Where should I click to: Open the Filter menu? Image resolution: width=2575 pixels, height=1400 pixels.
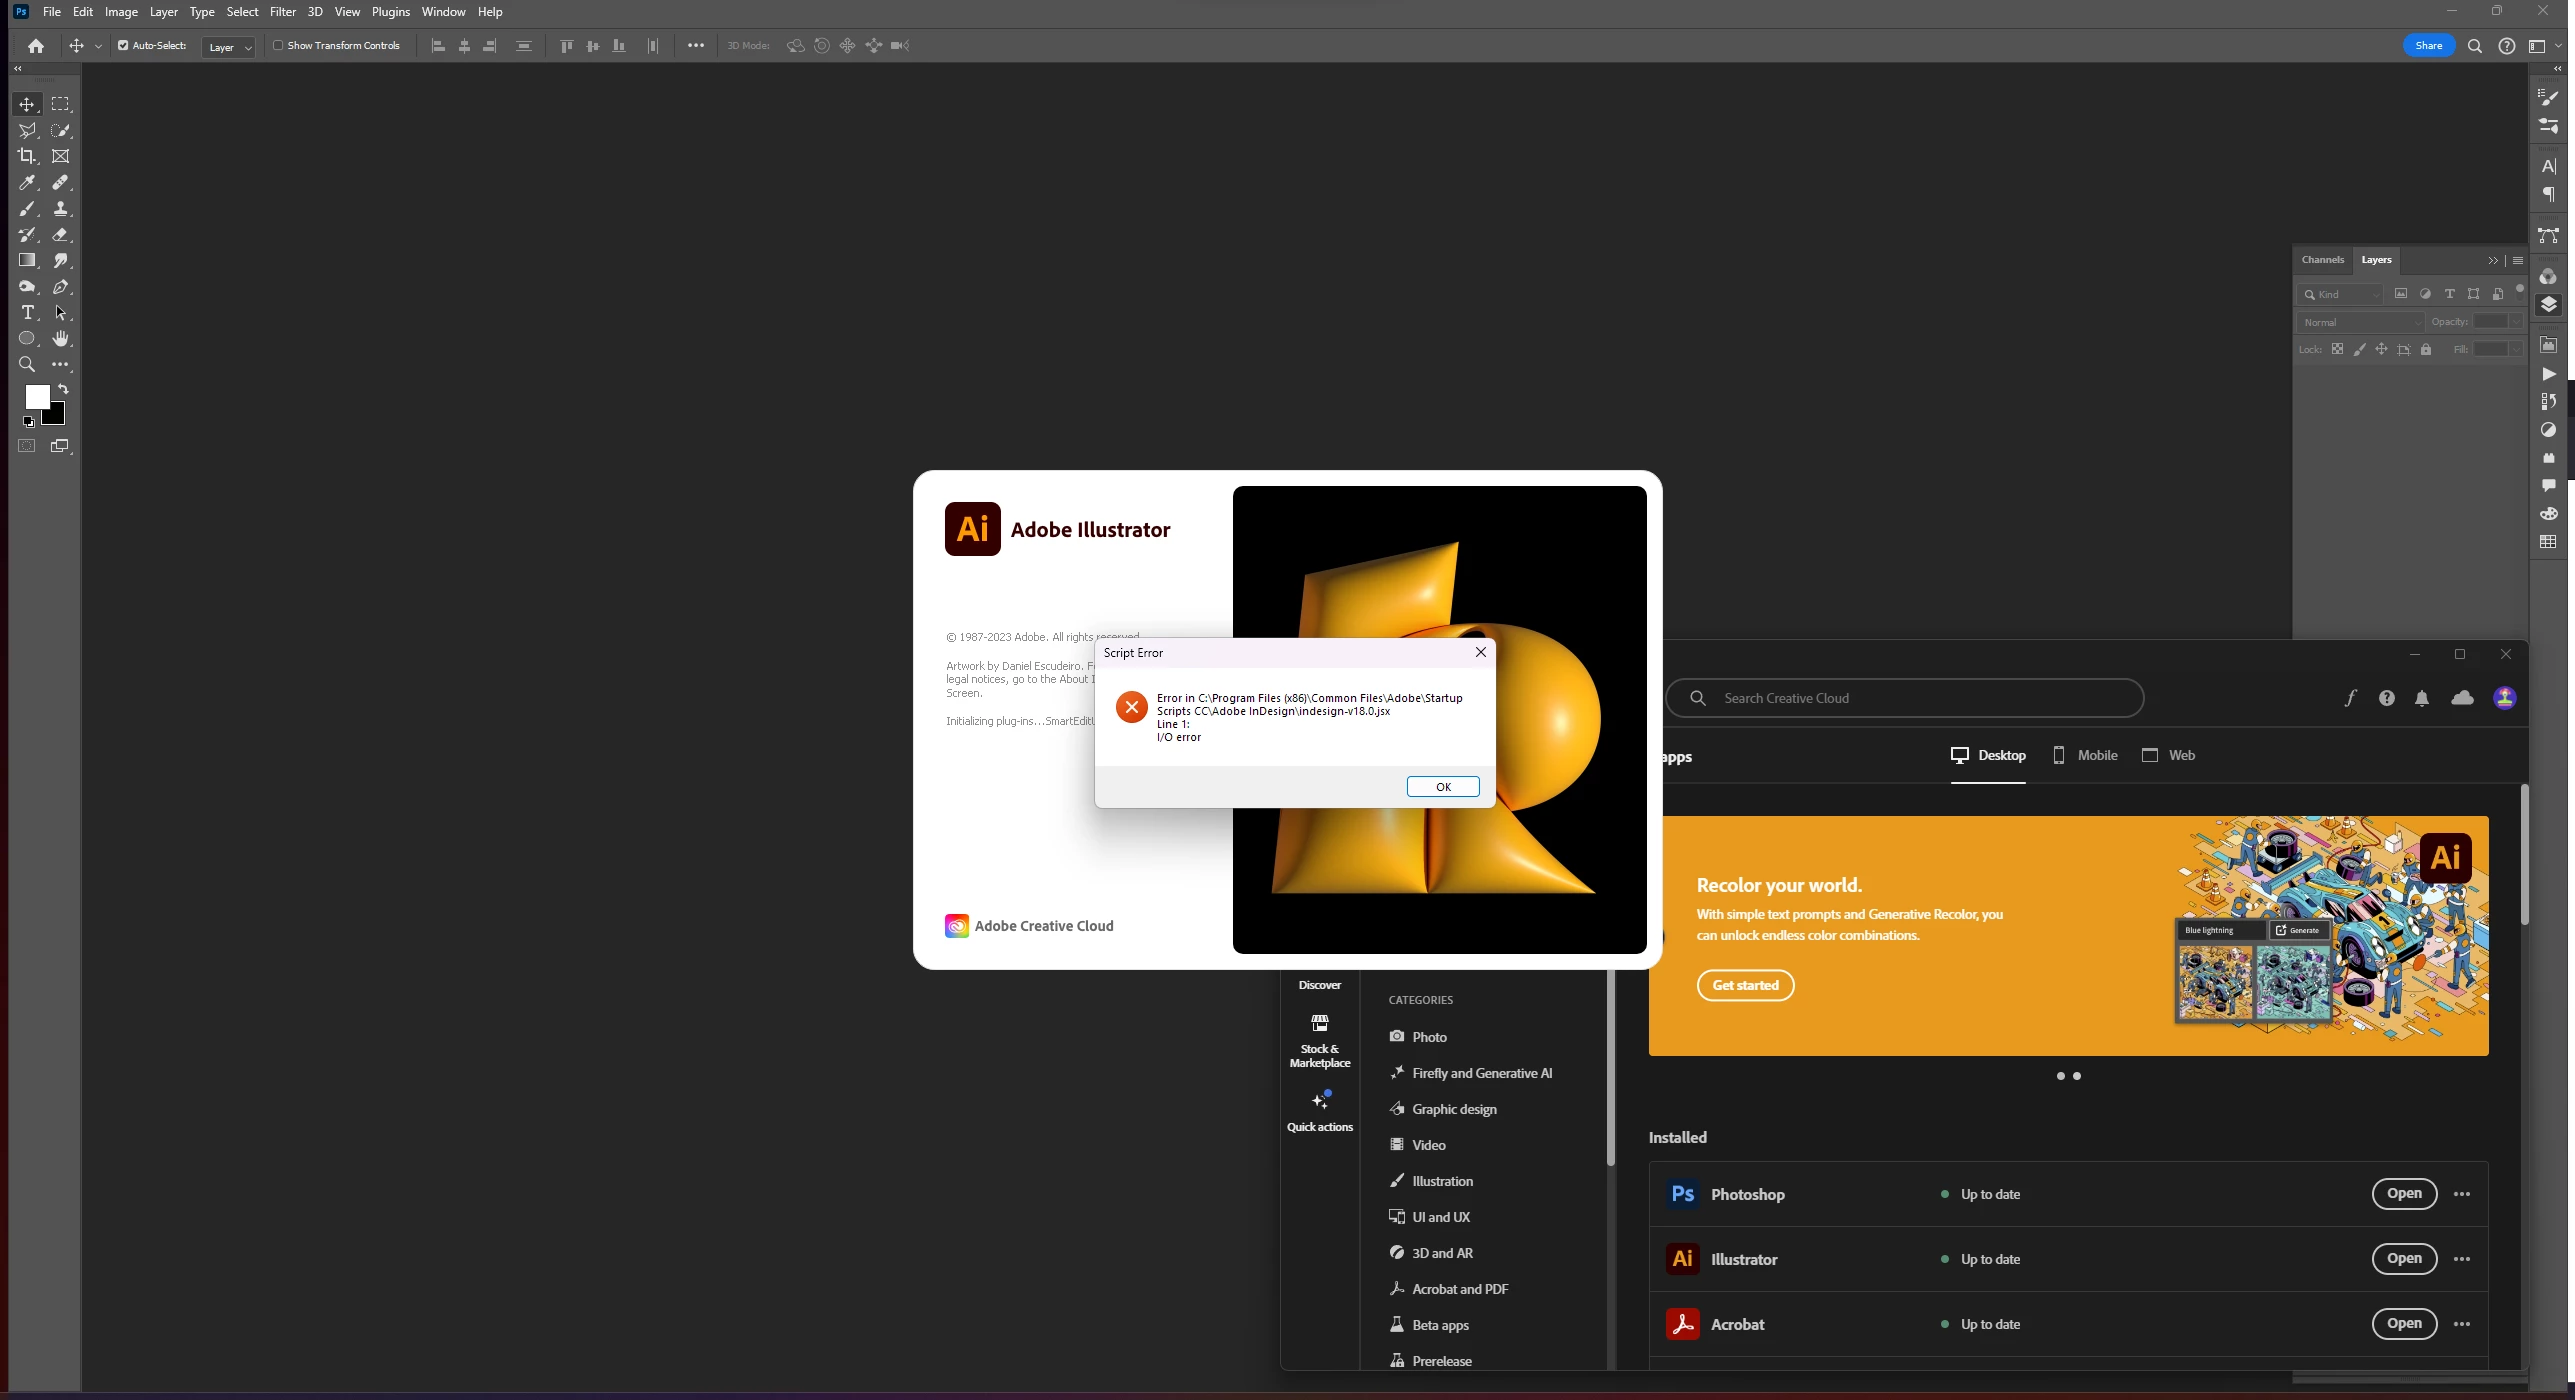tap(282, 12)
